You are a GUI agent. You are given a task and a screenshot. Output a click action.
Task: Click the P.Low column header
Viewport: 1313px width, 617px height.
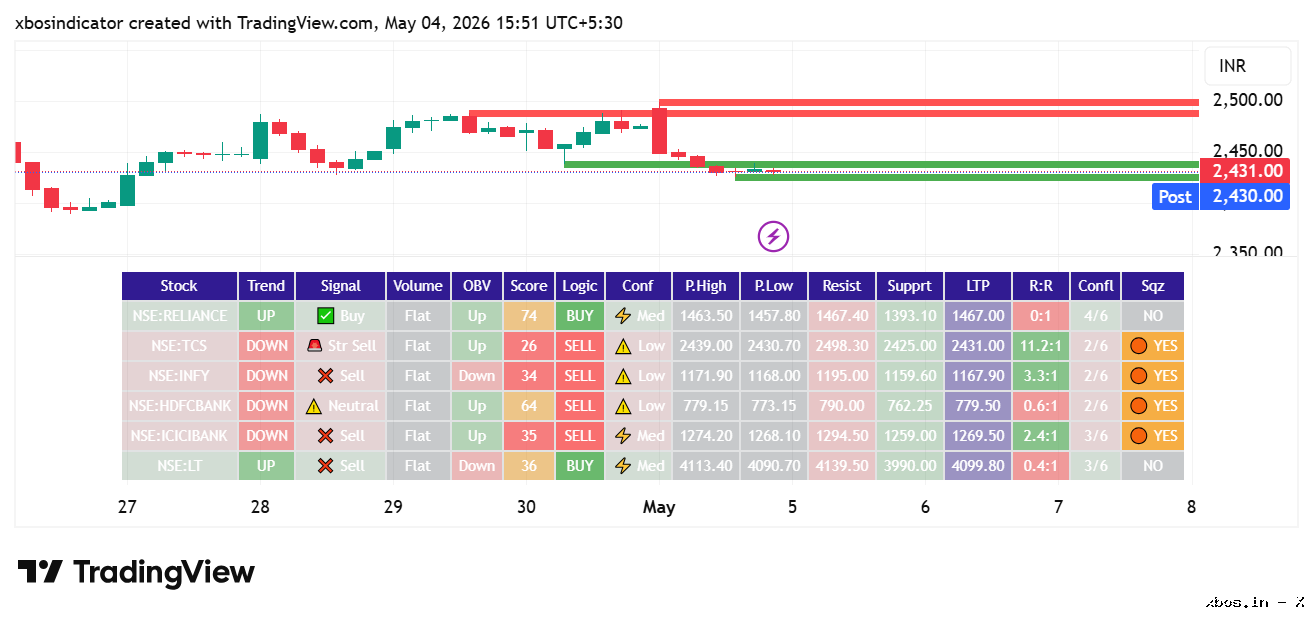[x=774, y=286]
